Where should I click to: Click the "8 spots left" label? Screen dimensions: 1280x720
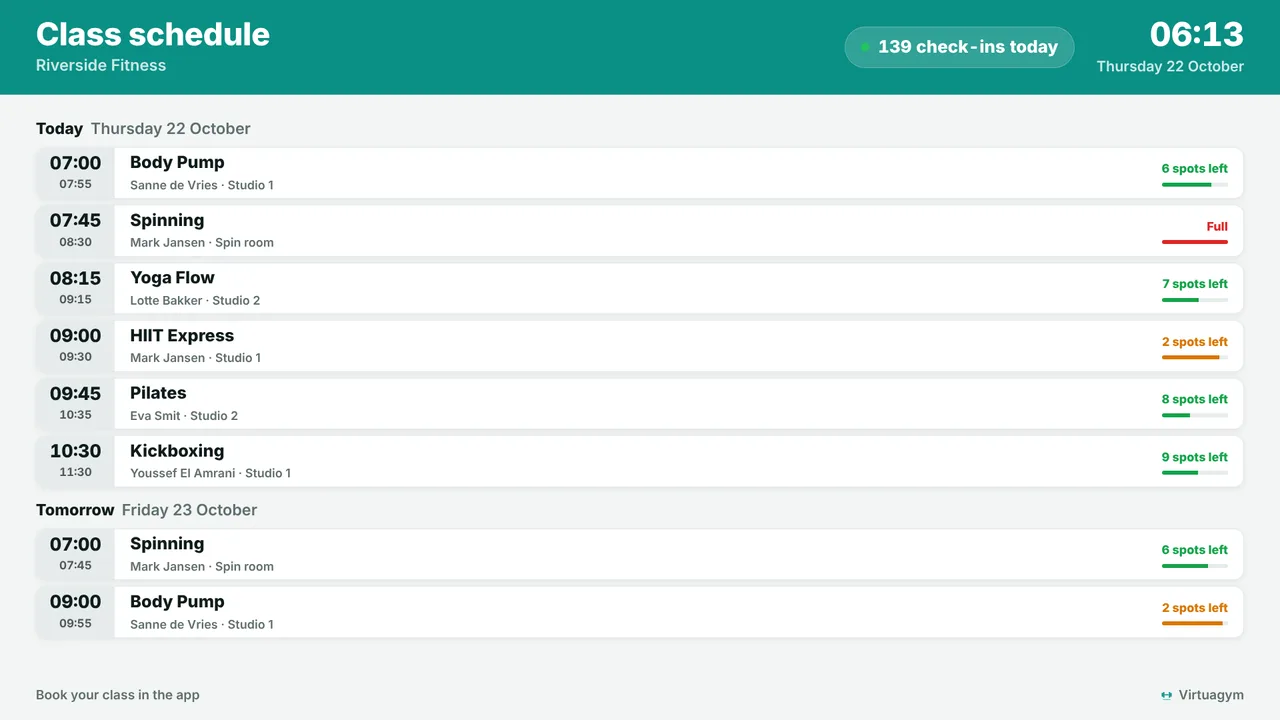click(1195, 400)
